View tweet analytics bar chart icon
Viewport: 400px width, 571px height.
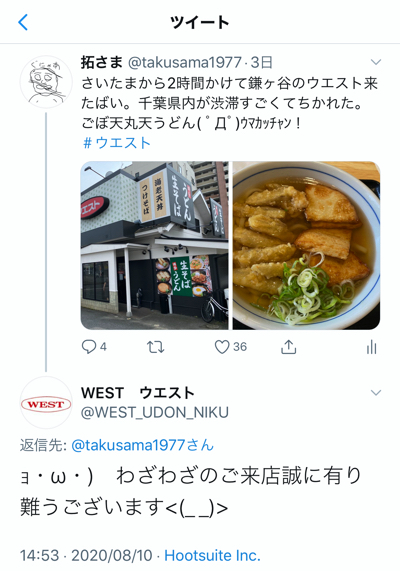coord(372,347)
